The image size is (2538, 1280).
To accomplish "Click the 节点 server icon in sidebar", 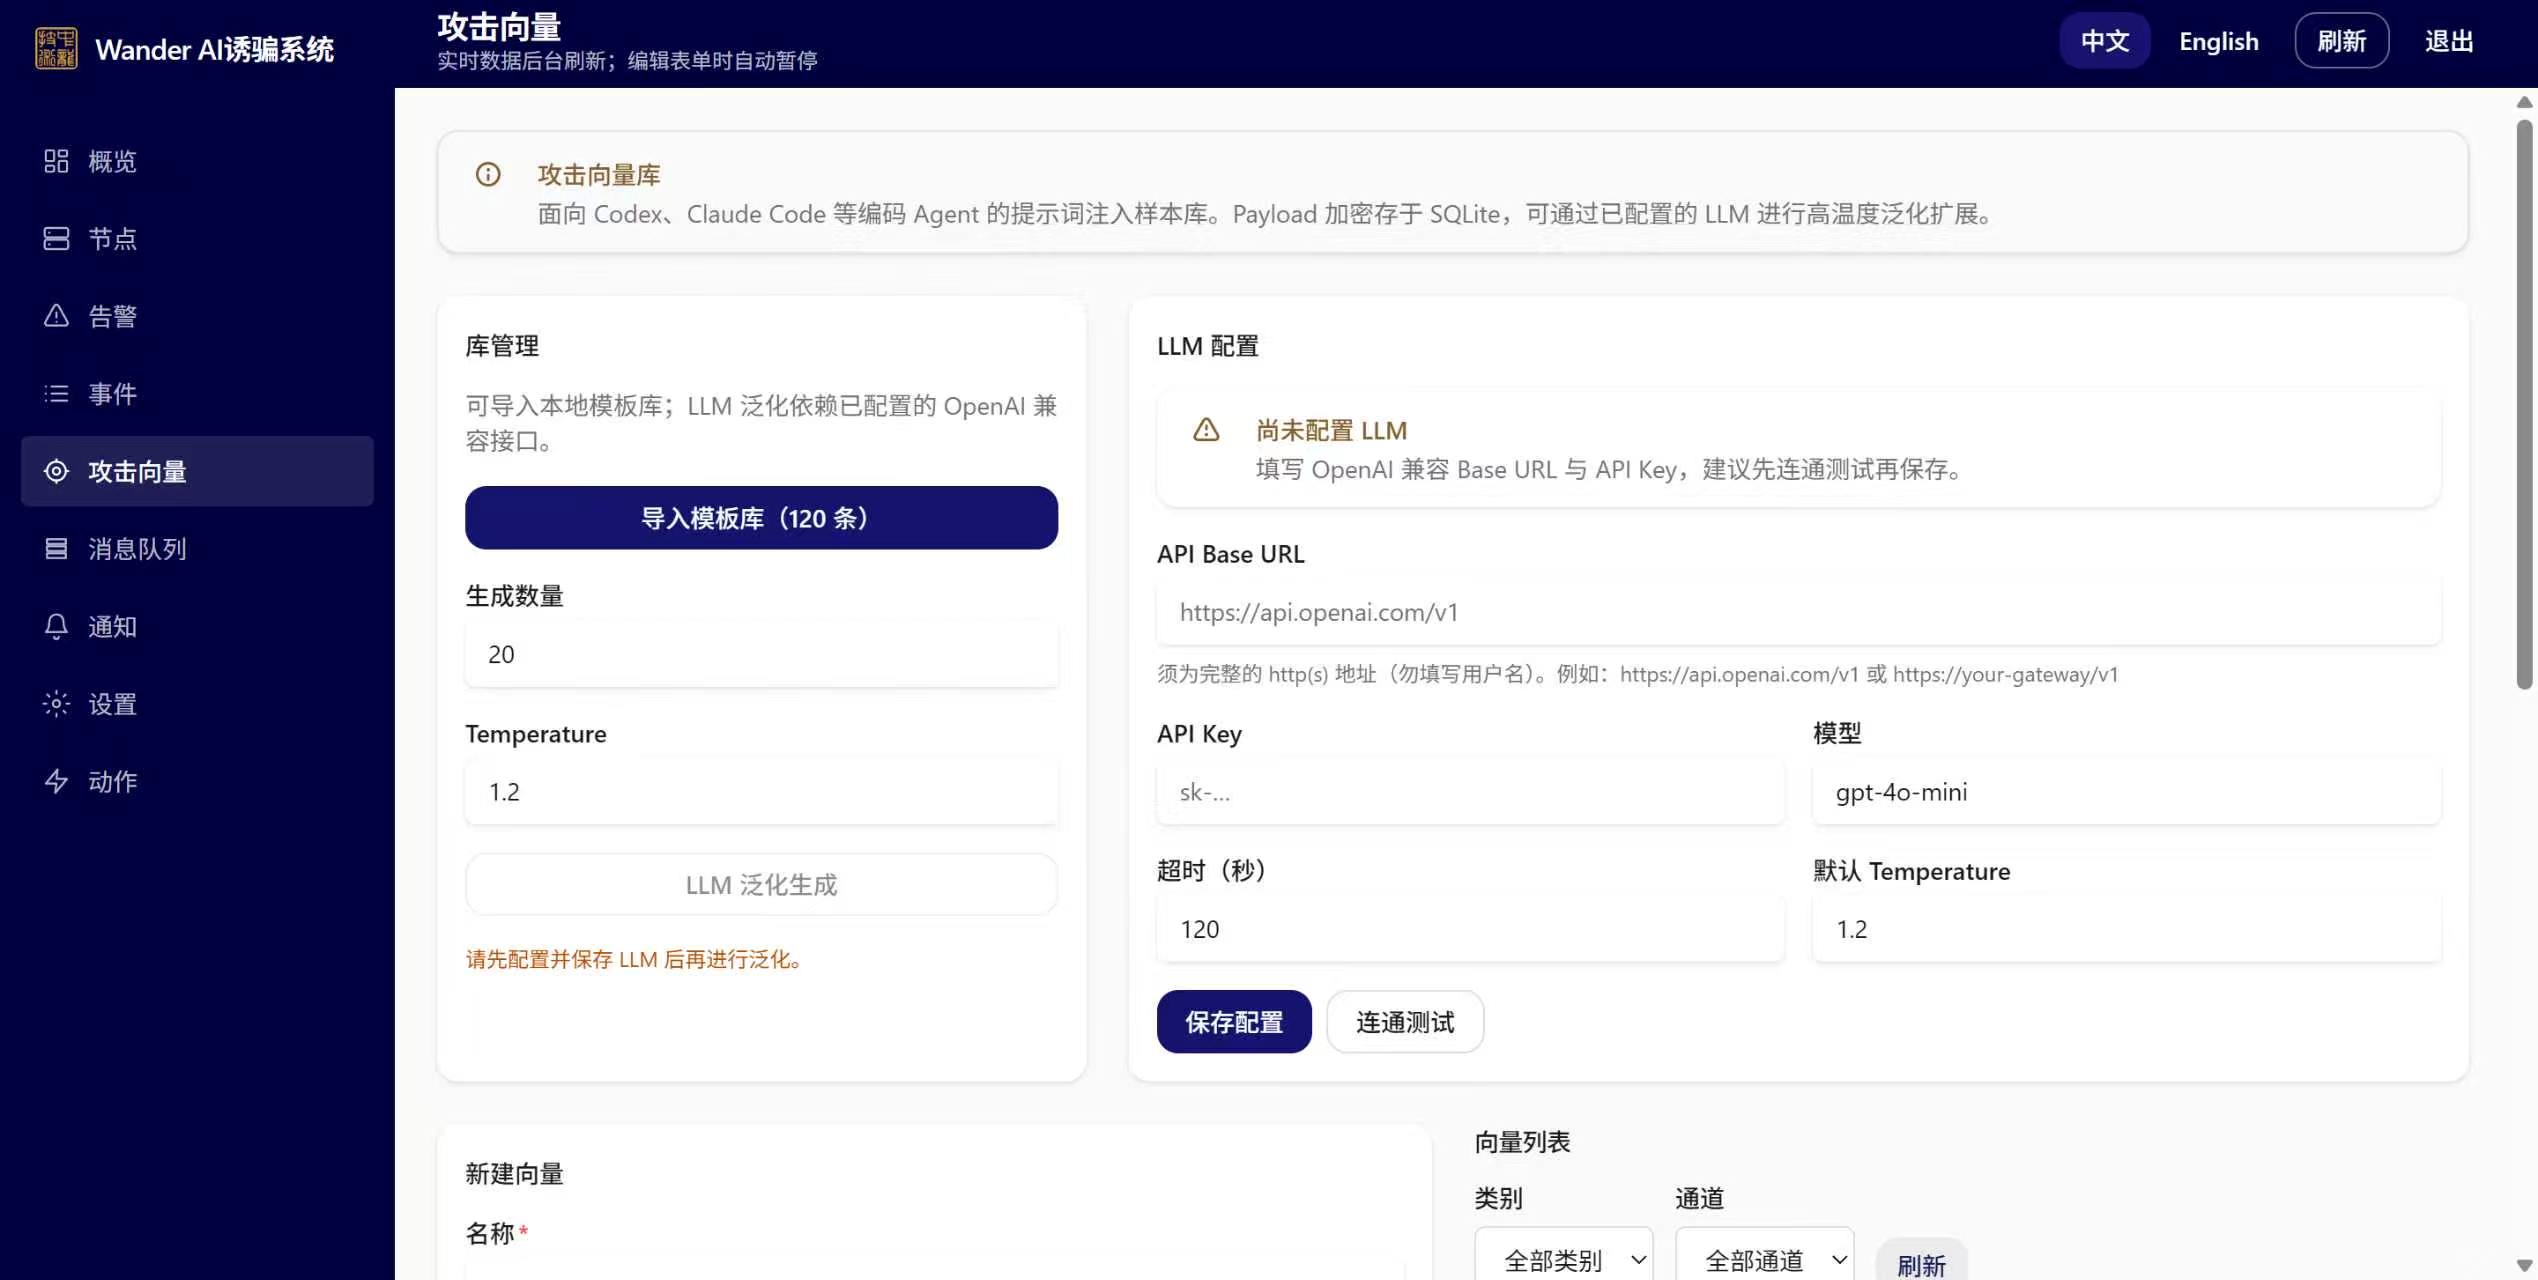I will pos(56,238).
